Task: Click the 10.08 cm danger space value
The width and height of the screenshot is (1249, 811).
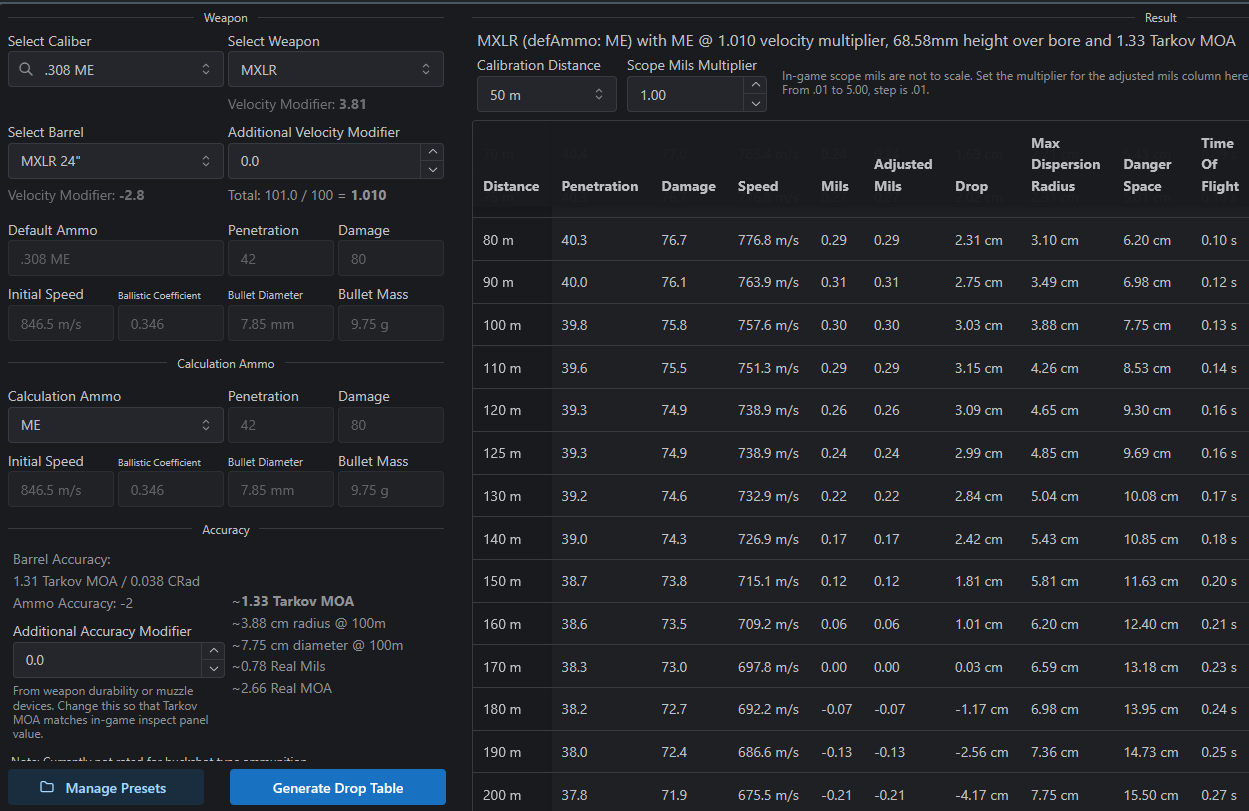Action: (1150, 496)
